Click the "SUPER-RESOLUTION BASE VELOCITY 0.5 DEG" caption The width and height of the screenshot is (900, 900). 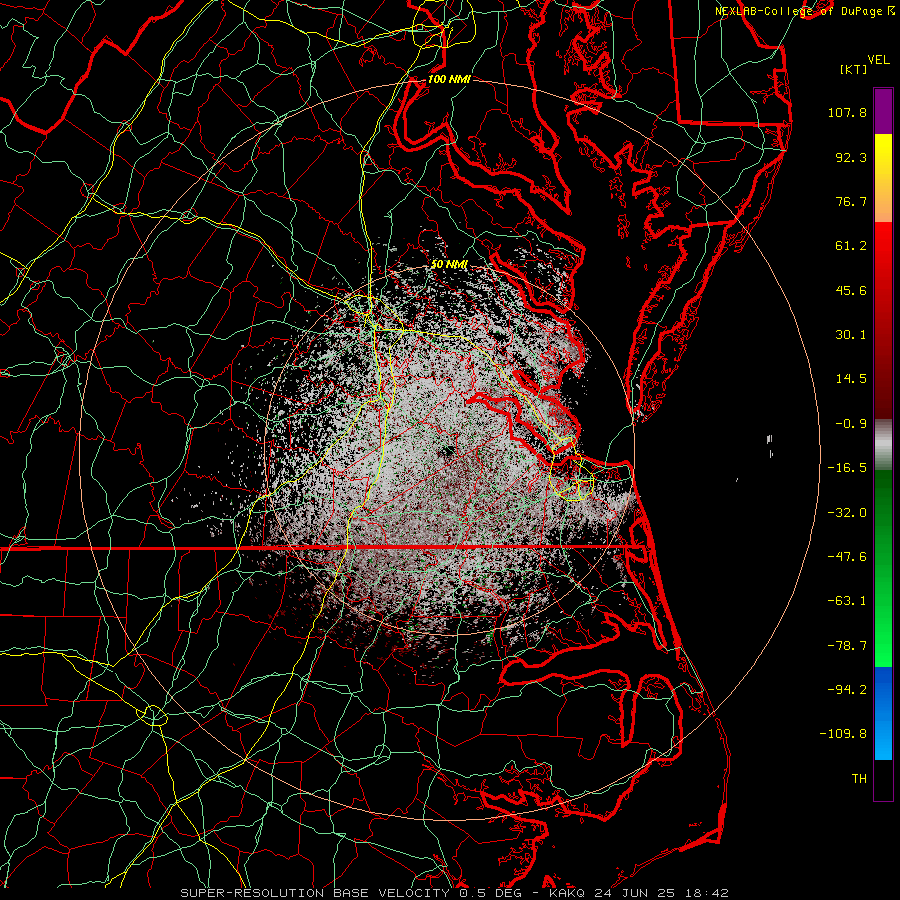(x=351, y=893)
